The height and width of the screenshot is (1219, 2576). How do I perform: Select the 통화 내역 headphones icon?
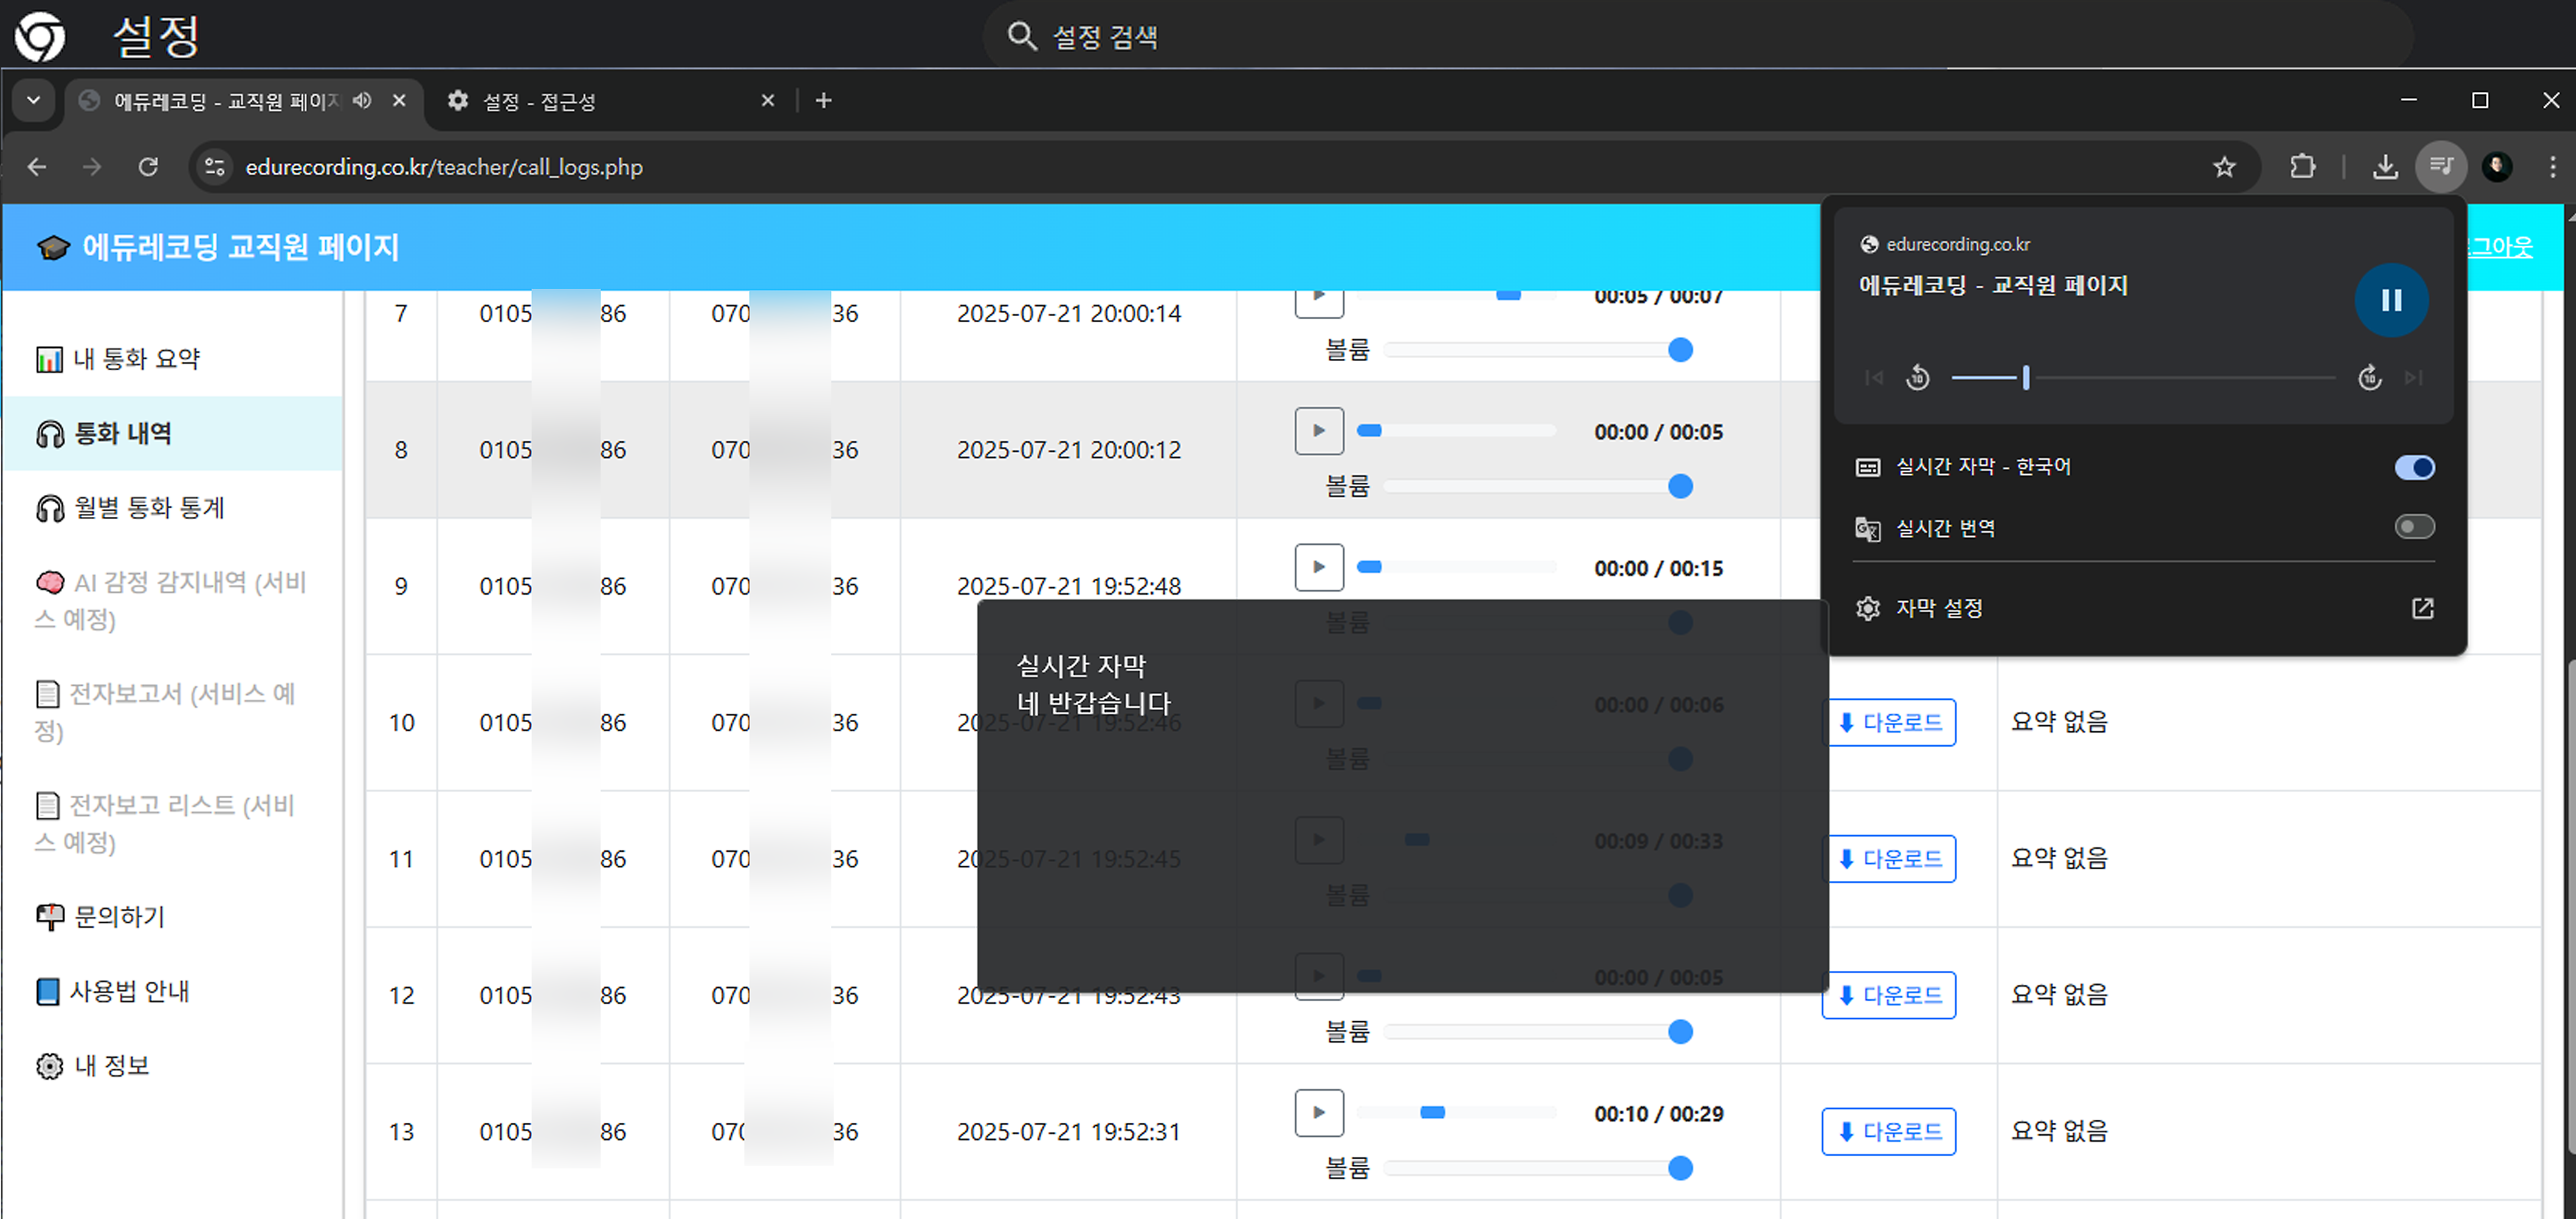49,433
